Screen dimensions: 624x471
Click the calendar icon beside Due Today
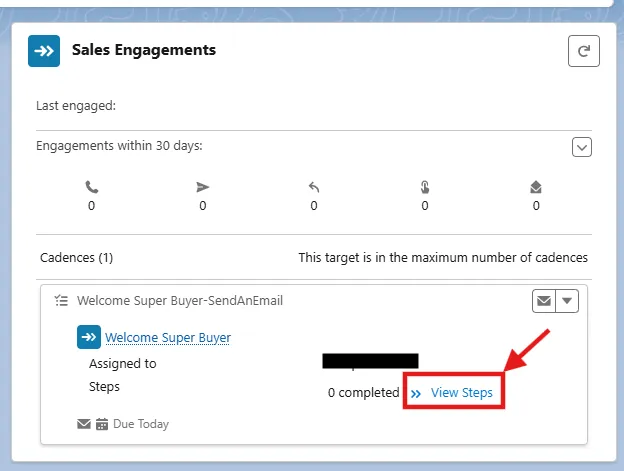(102, 424)
